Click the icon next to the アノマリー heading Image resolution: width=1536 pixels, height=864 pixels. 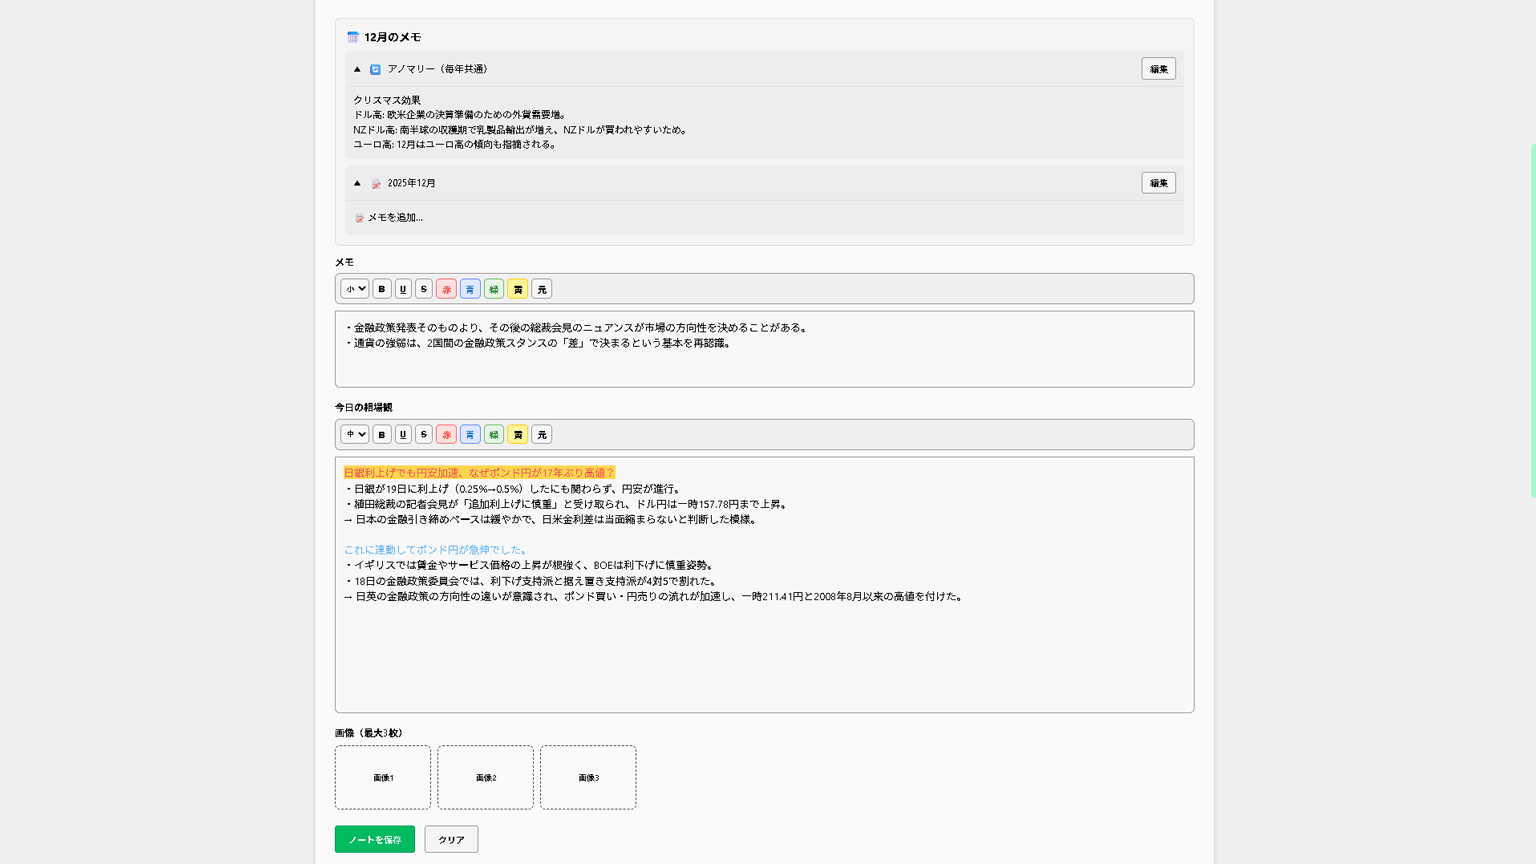click(x=375, y=69)
